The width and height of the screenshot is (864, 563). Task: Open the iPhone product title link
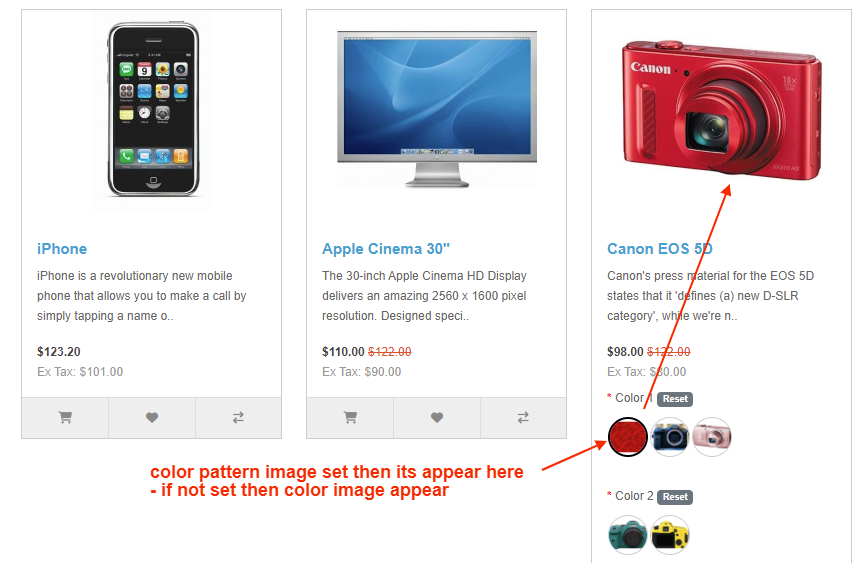62,249
